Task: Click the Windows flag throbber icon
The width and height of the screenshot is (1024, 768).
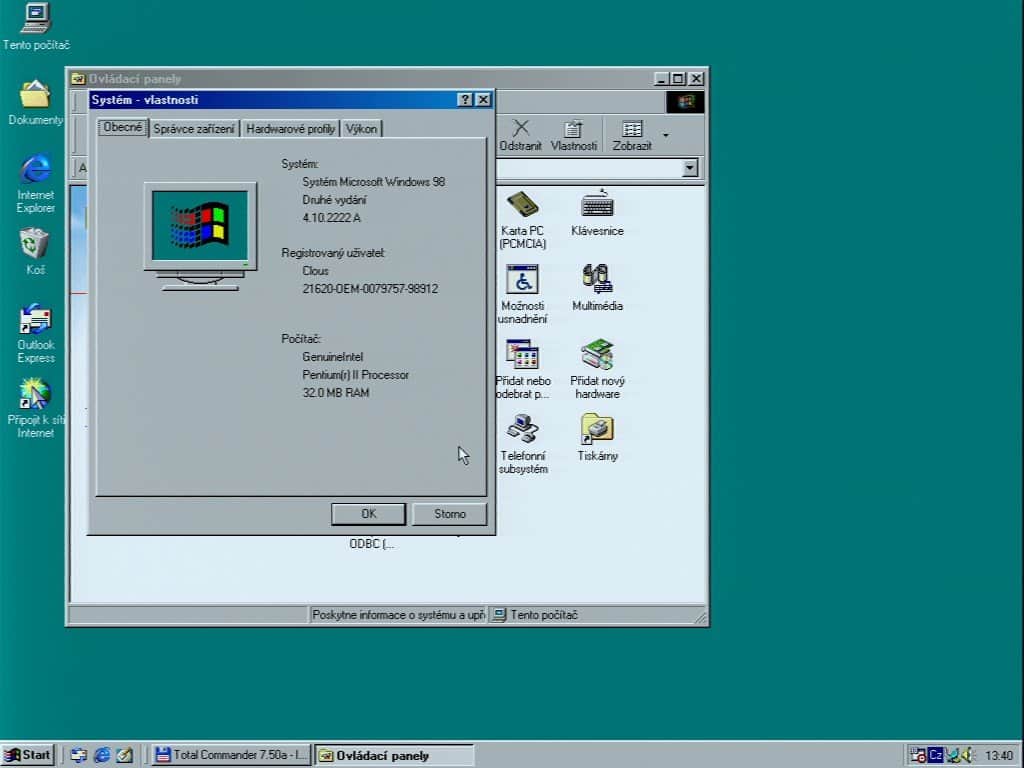Action: (685, 102)
